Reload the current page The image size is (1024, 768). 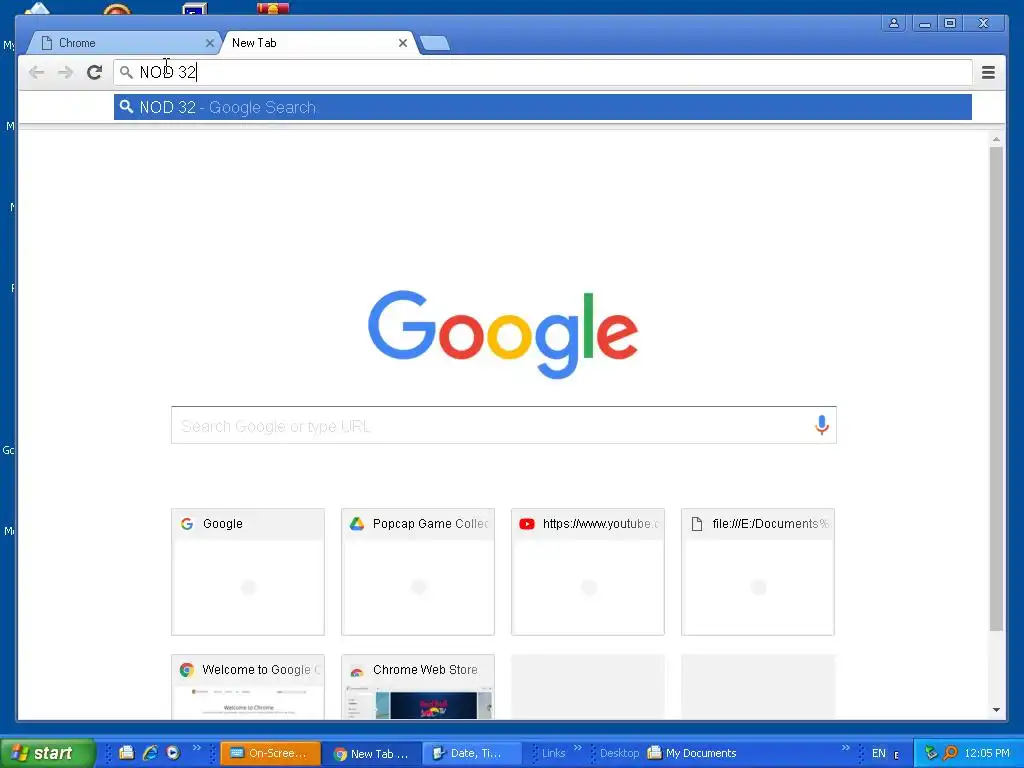pyautogui.click(x=95, y=72)
